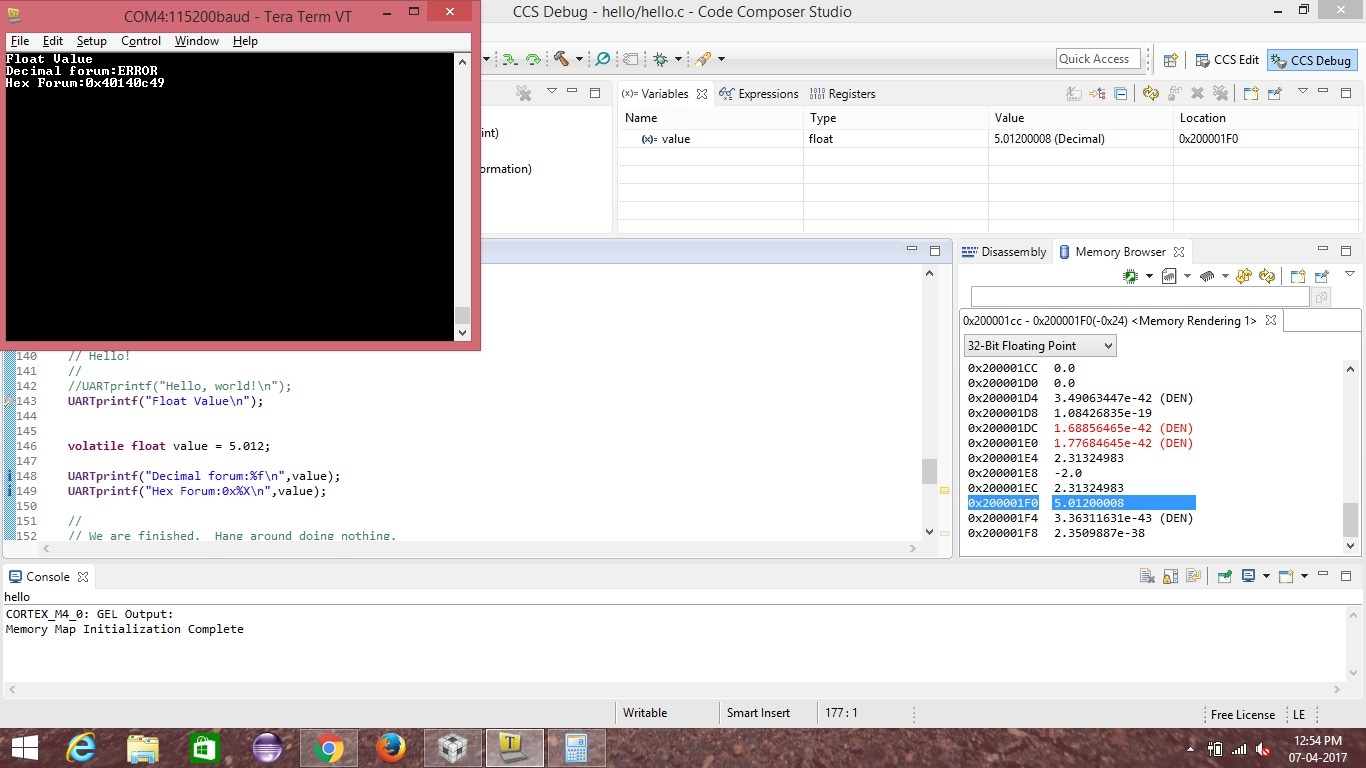This screenshot has height=768, width=1366.
Task: Open the Window menu in Tera Term
Action: pyautogui.click(x=197, y=41)
